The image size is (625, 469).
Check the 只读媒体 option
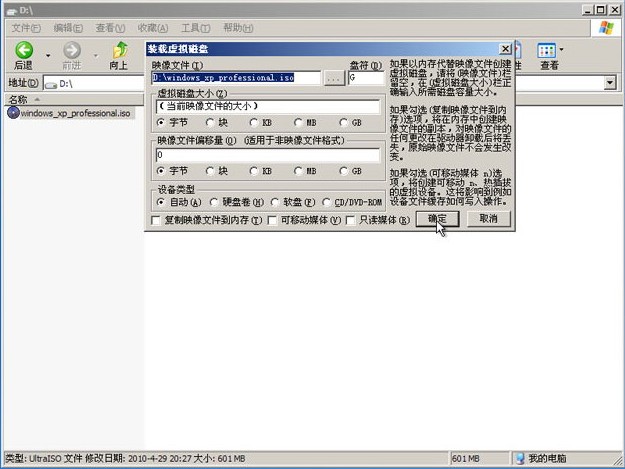click(x=350, y=219)
